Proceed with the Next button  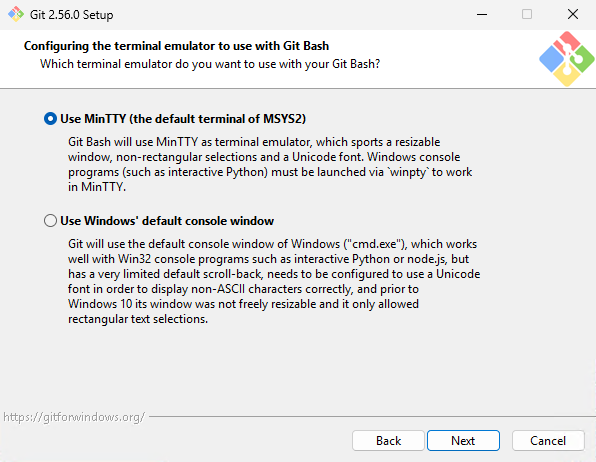(463, 441)
